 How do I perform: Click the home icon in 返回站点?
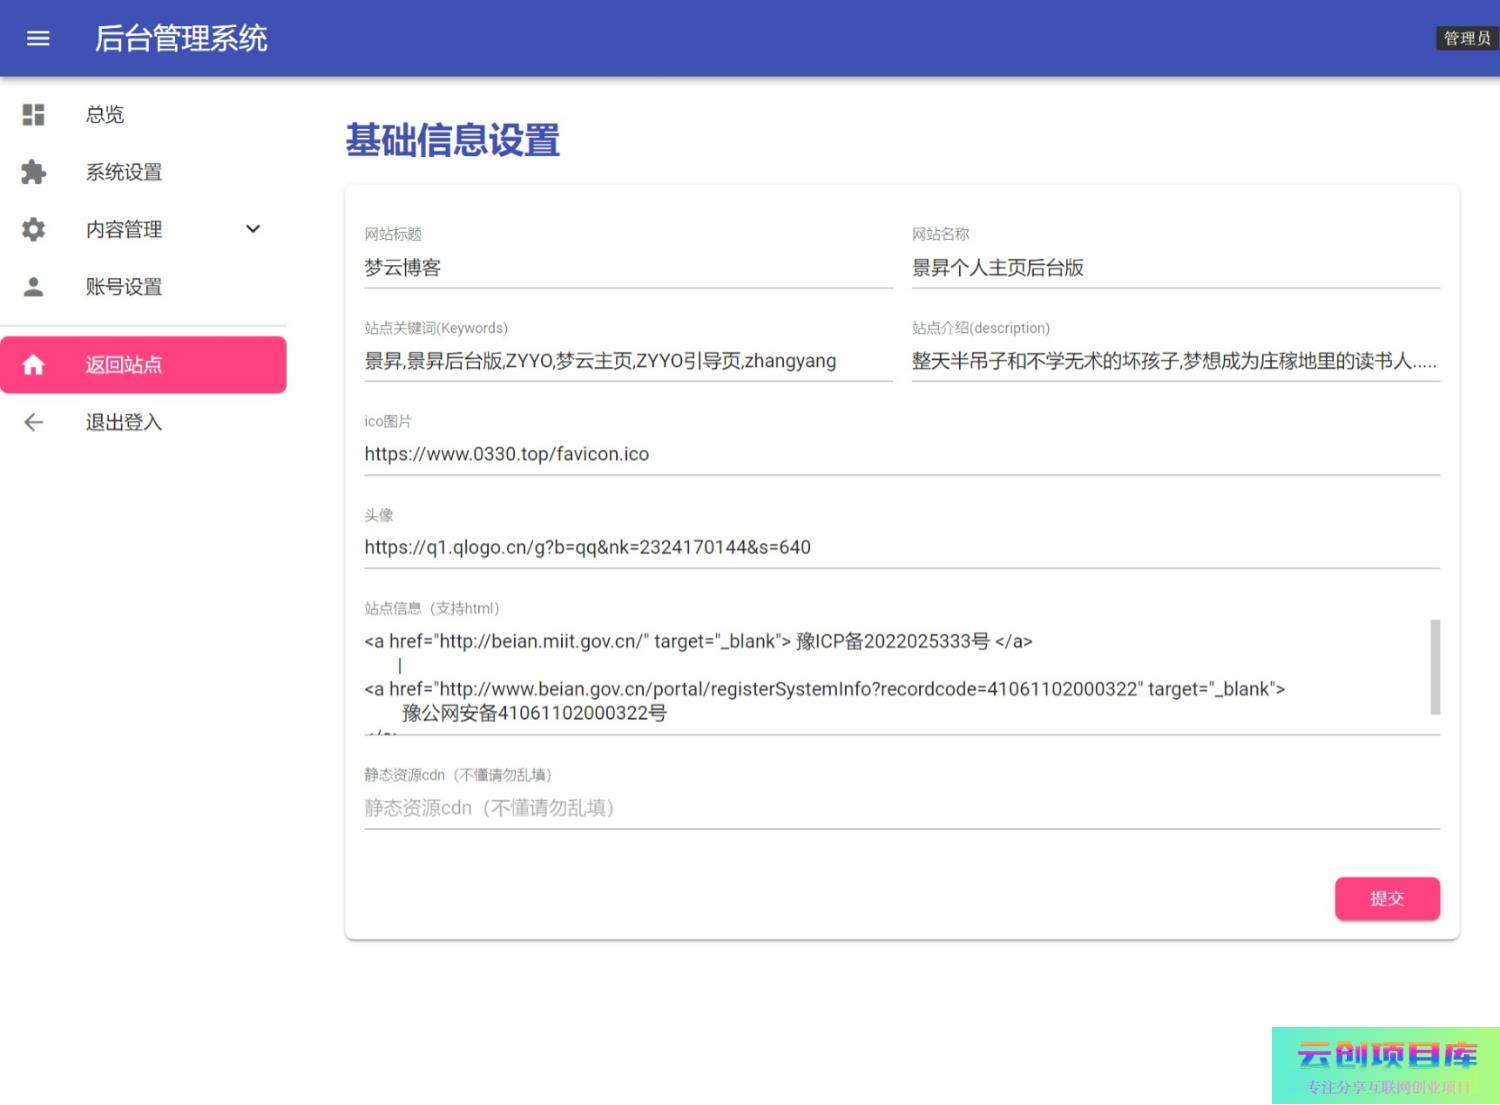pyautogui.click(x=34, y=365)
